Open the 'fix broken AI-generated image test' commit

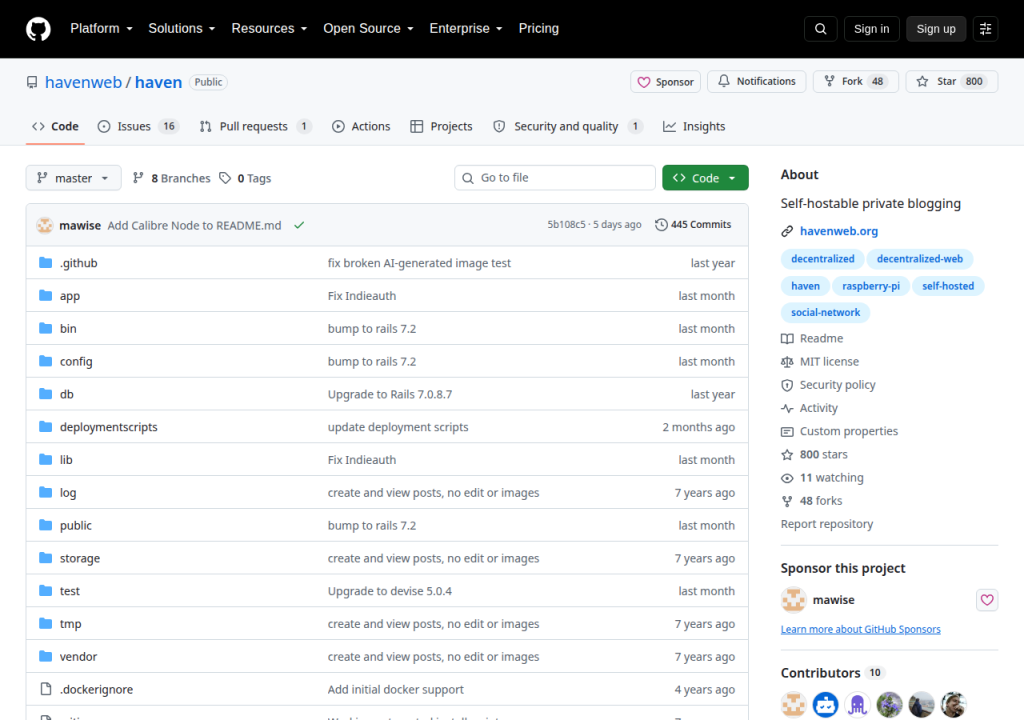(x=419, y=263)
